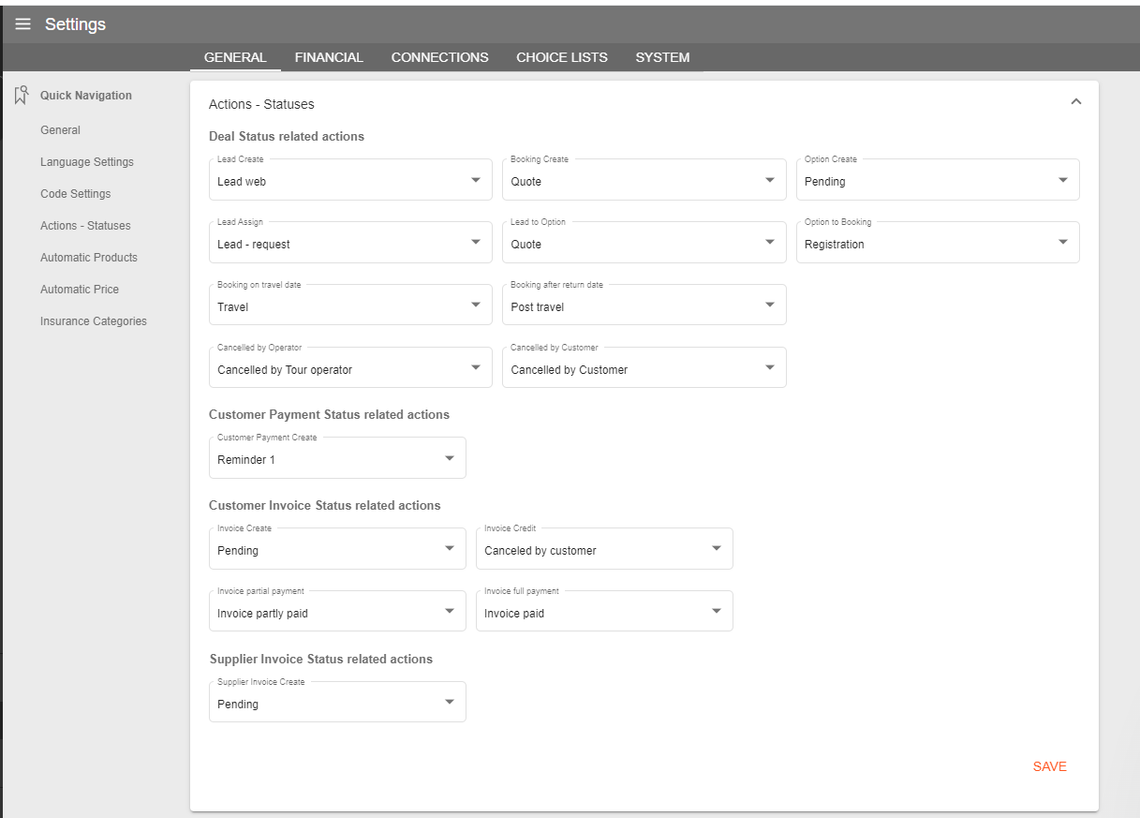Click Customer Invoice Status related actions heading
1140x818 pixels.
[x=325, y=505]
